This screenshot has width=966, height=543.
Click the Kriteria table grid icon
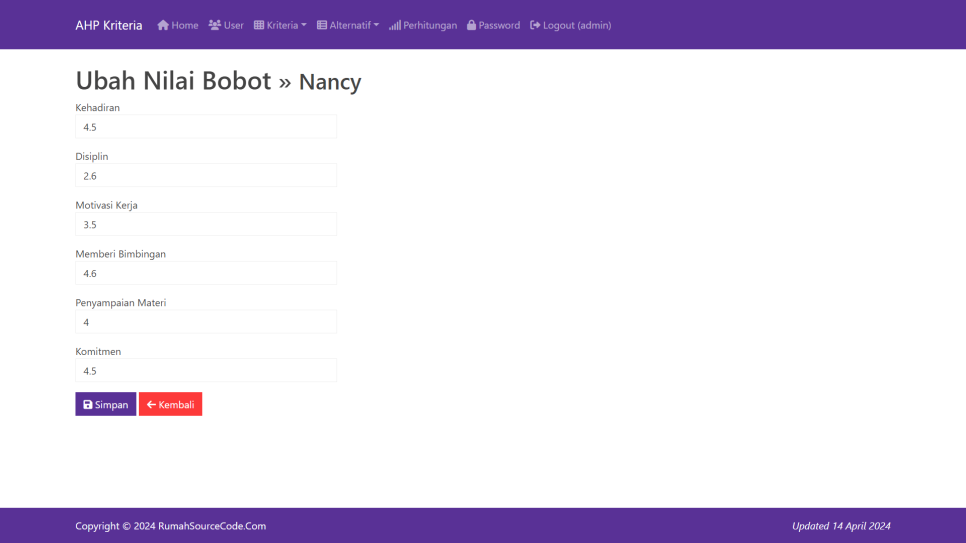pos(259,25)
